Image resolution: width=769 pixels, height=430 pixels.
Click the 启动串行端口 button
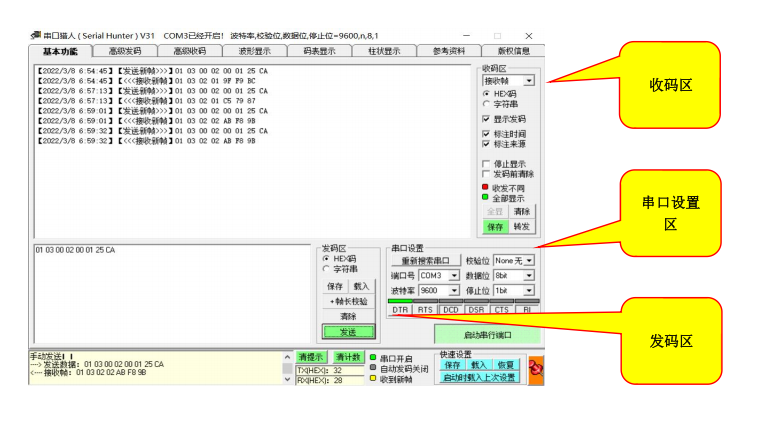pos(487,335)
